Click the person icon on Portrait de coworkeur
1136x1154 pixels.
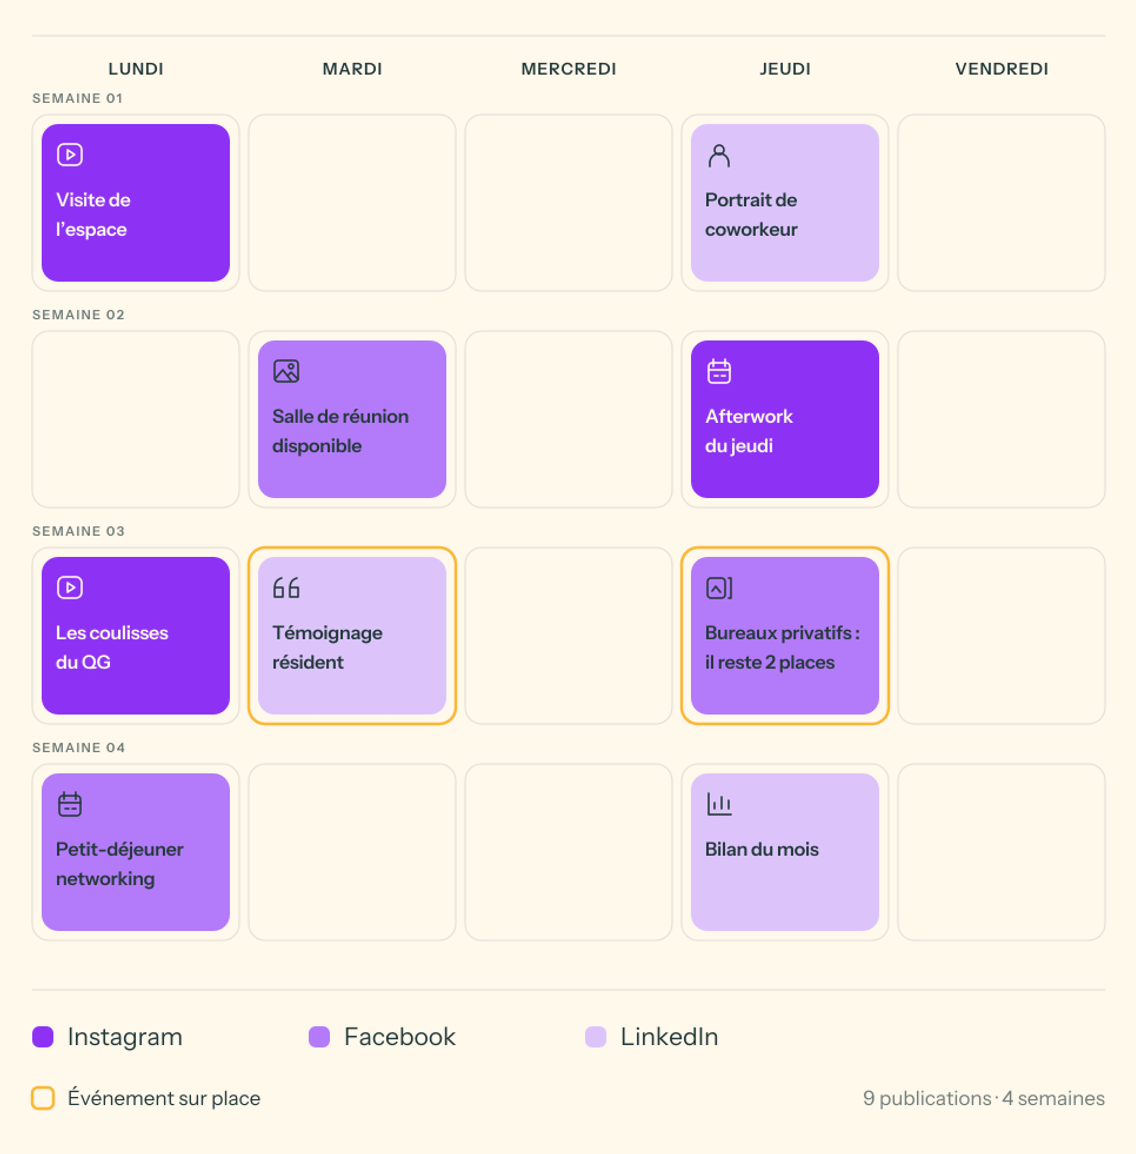click(x=719, y=155)
